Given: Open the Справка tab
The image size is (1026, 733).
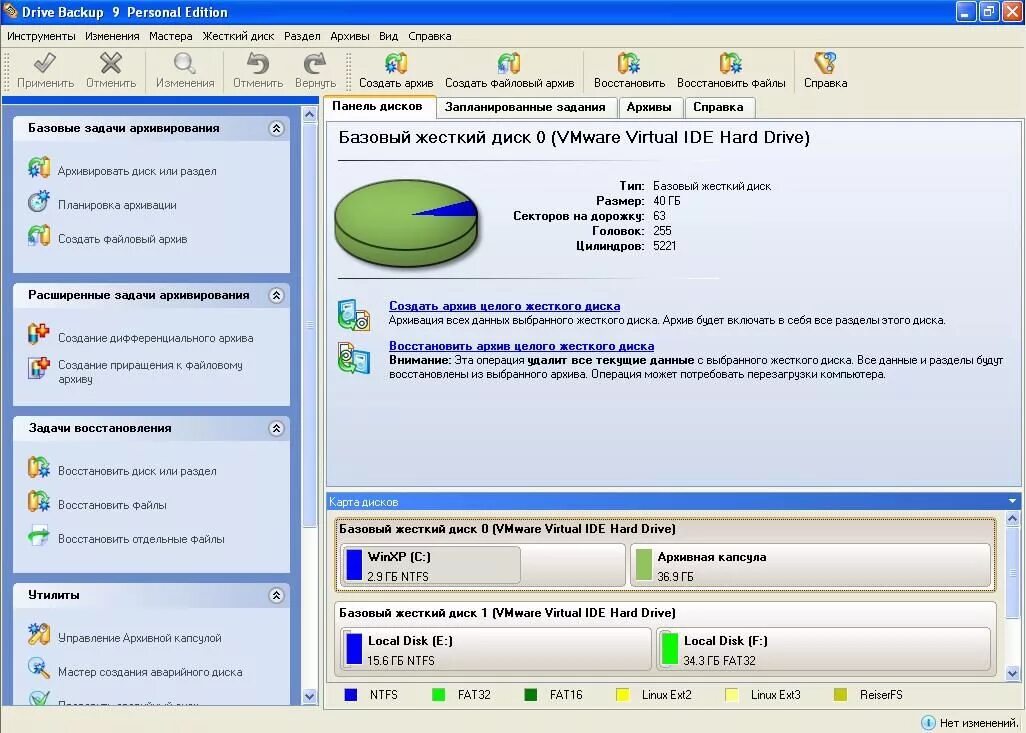Looking at the screenshot, I should pyautogui.click(x=718, y=107).
